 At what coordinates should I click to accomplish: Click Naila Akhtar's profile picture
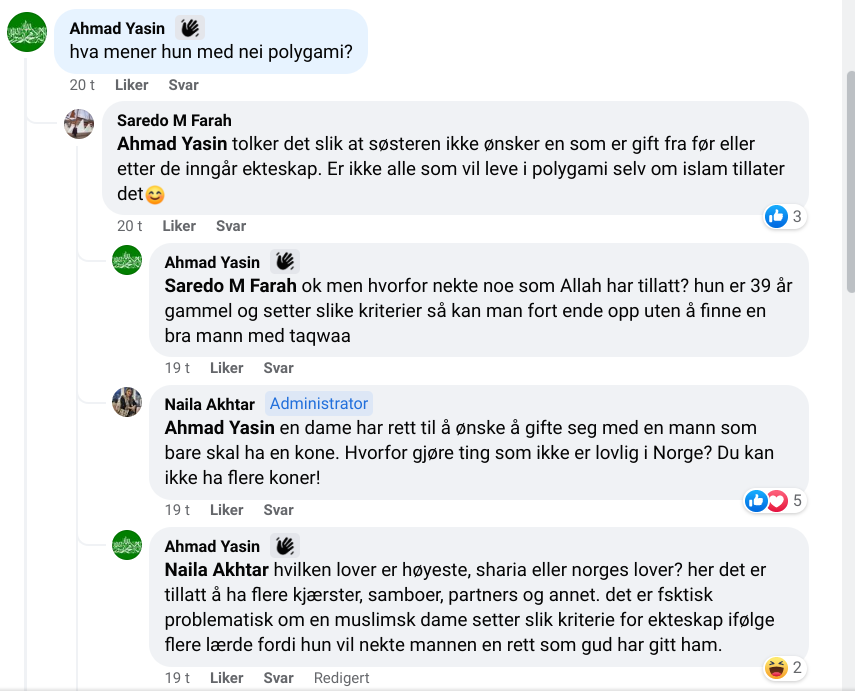pos(127,402)
